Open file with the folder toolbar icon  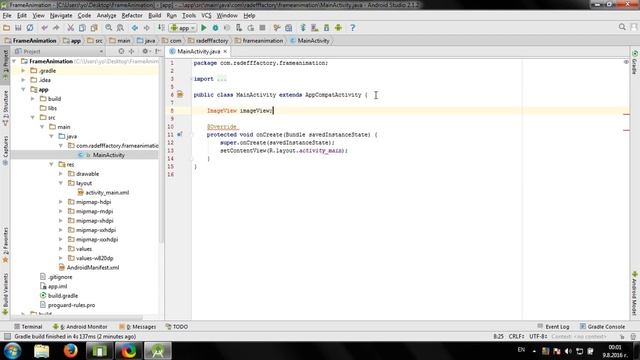coord(7,28)
